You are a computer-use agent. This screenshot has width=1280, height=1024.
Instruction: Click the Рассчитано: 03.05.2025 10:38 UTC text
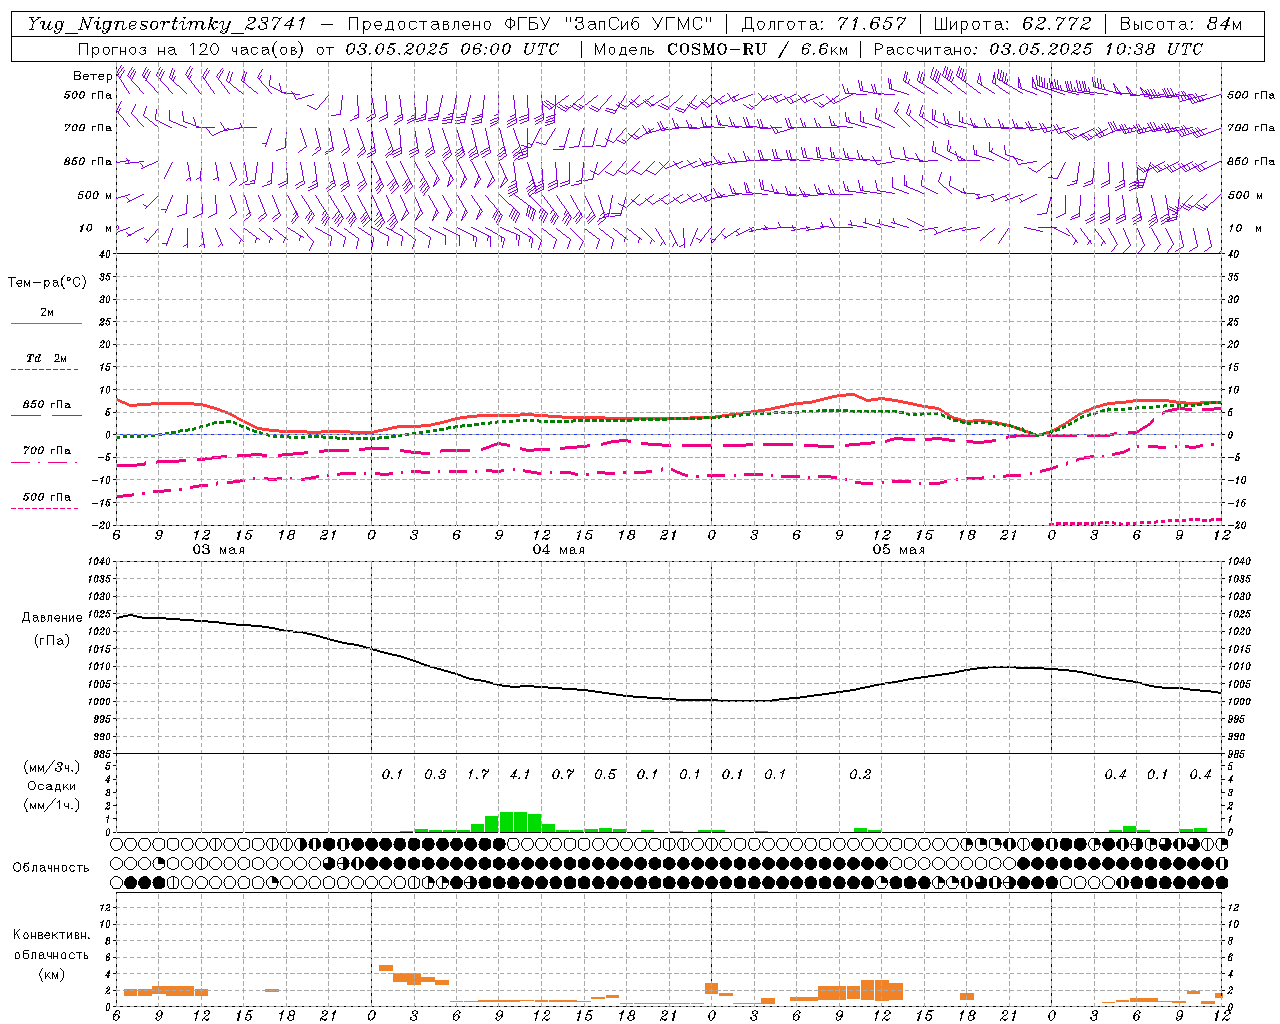point(1038,49)
